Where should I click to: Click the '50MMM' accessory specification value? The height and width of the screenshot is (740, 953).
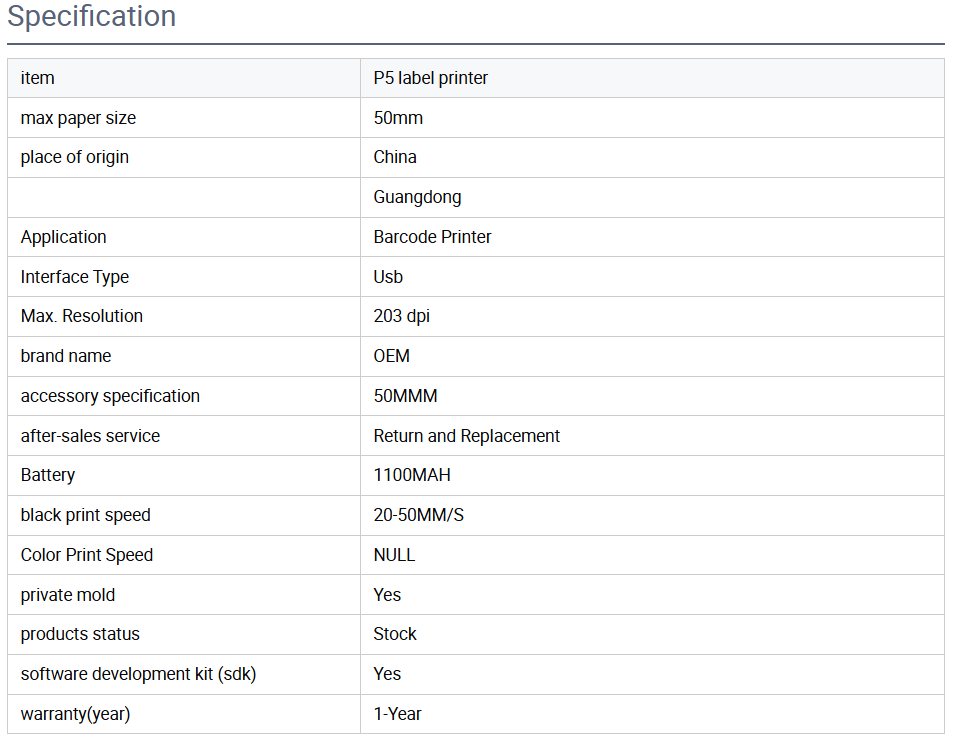[x=405, y=396]
